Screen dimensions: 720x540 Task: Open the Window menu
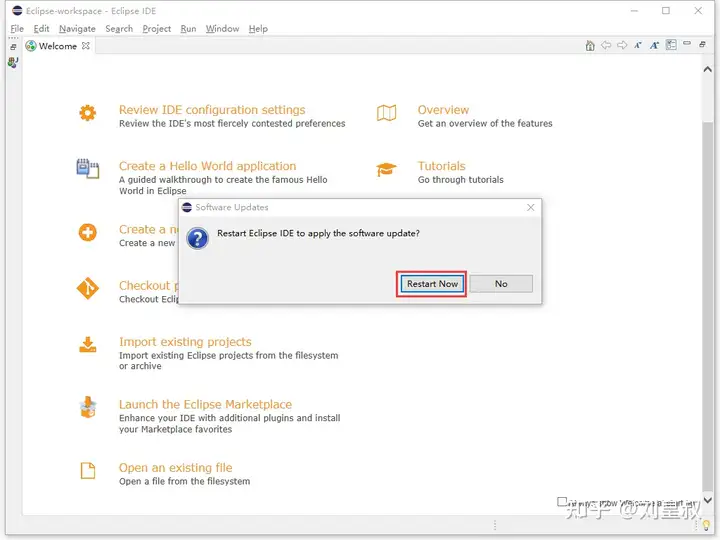tap(222, 28)
